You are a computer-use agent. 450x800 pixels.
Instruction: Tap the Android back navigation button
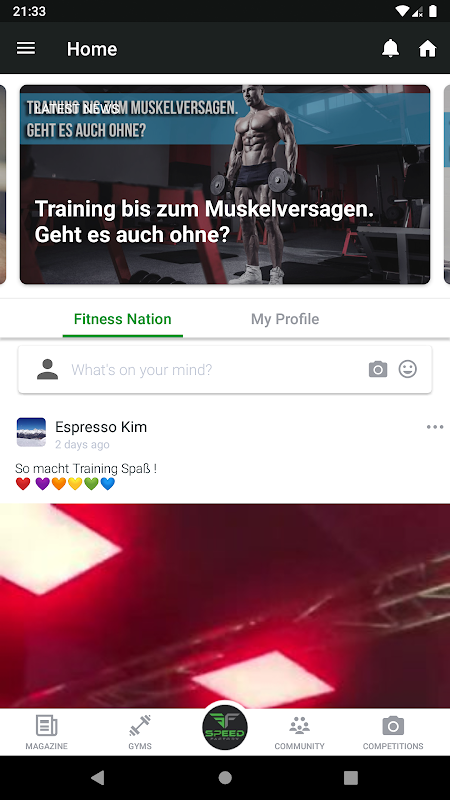coord(97,778)
